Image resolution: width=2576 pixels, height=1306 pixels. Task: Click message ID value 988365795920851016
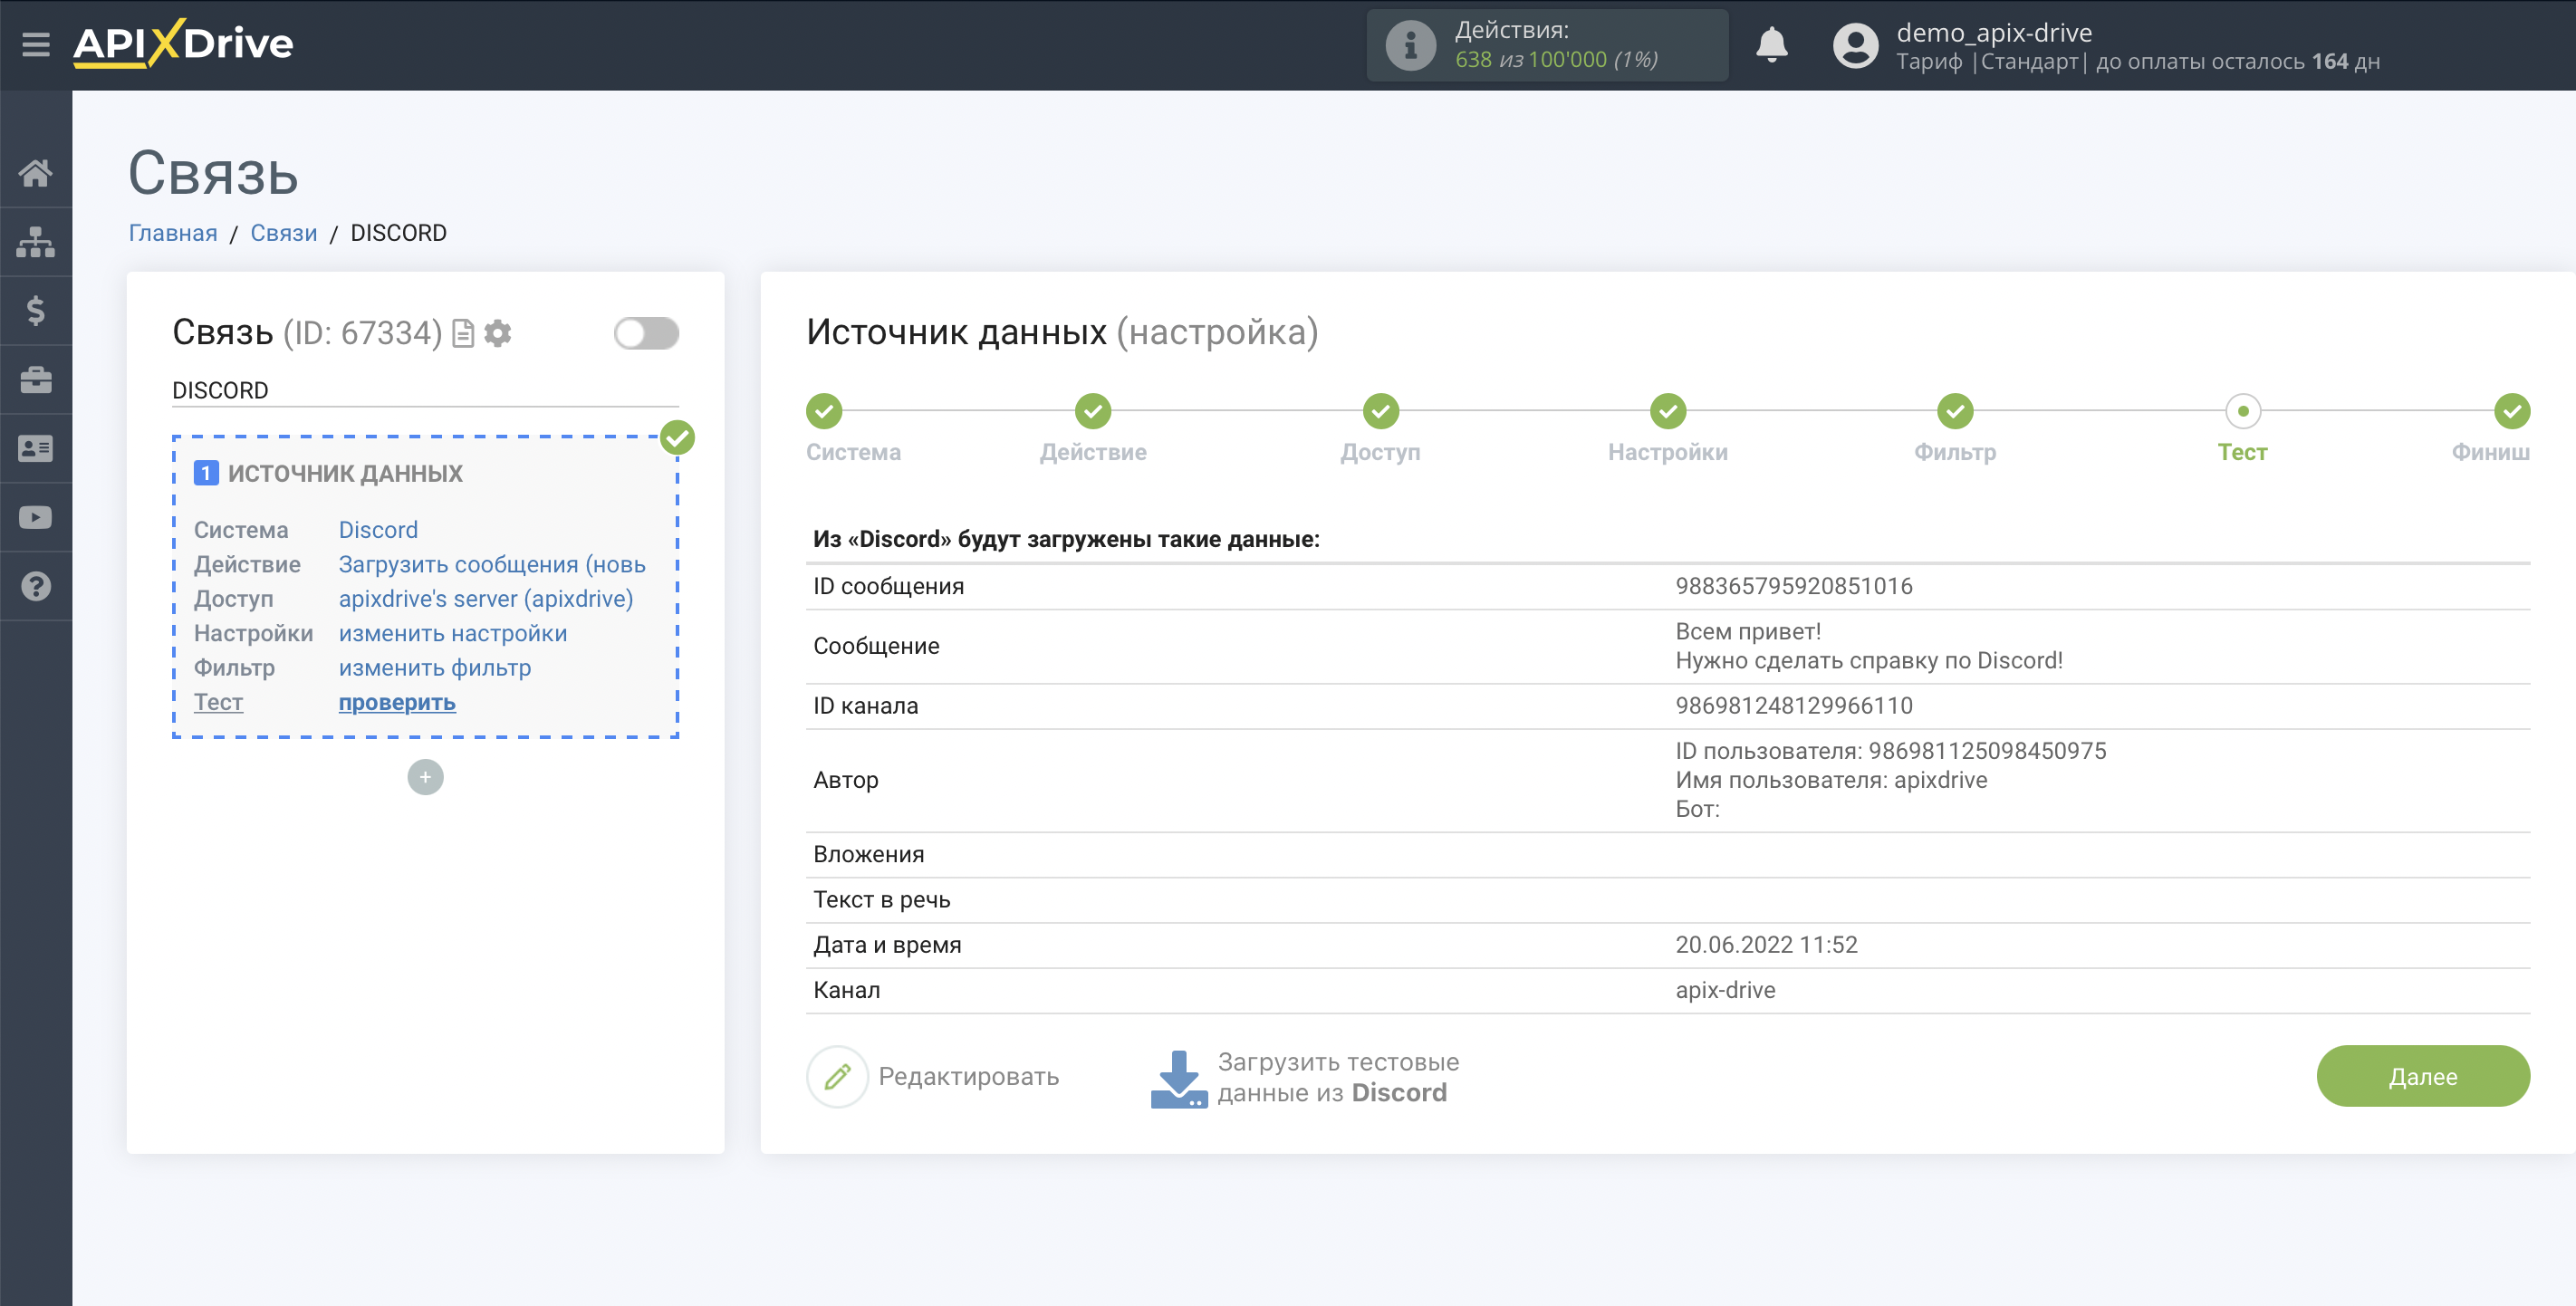pos(1794,586)
